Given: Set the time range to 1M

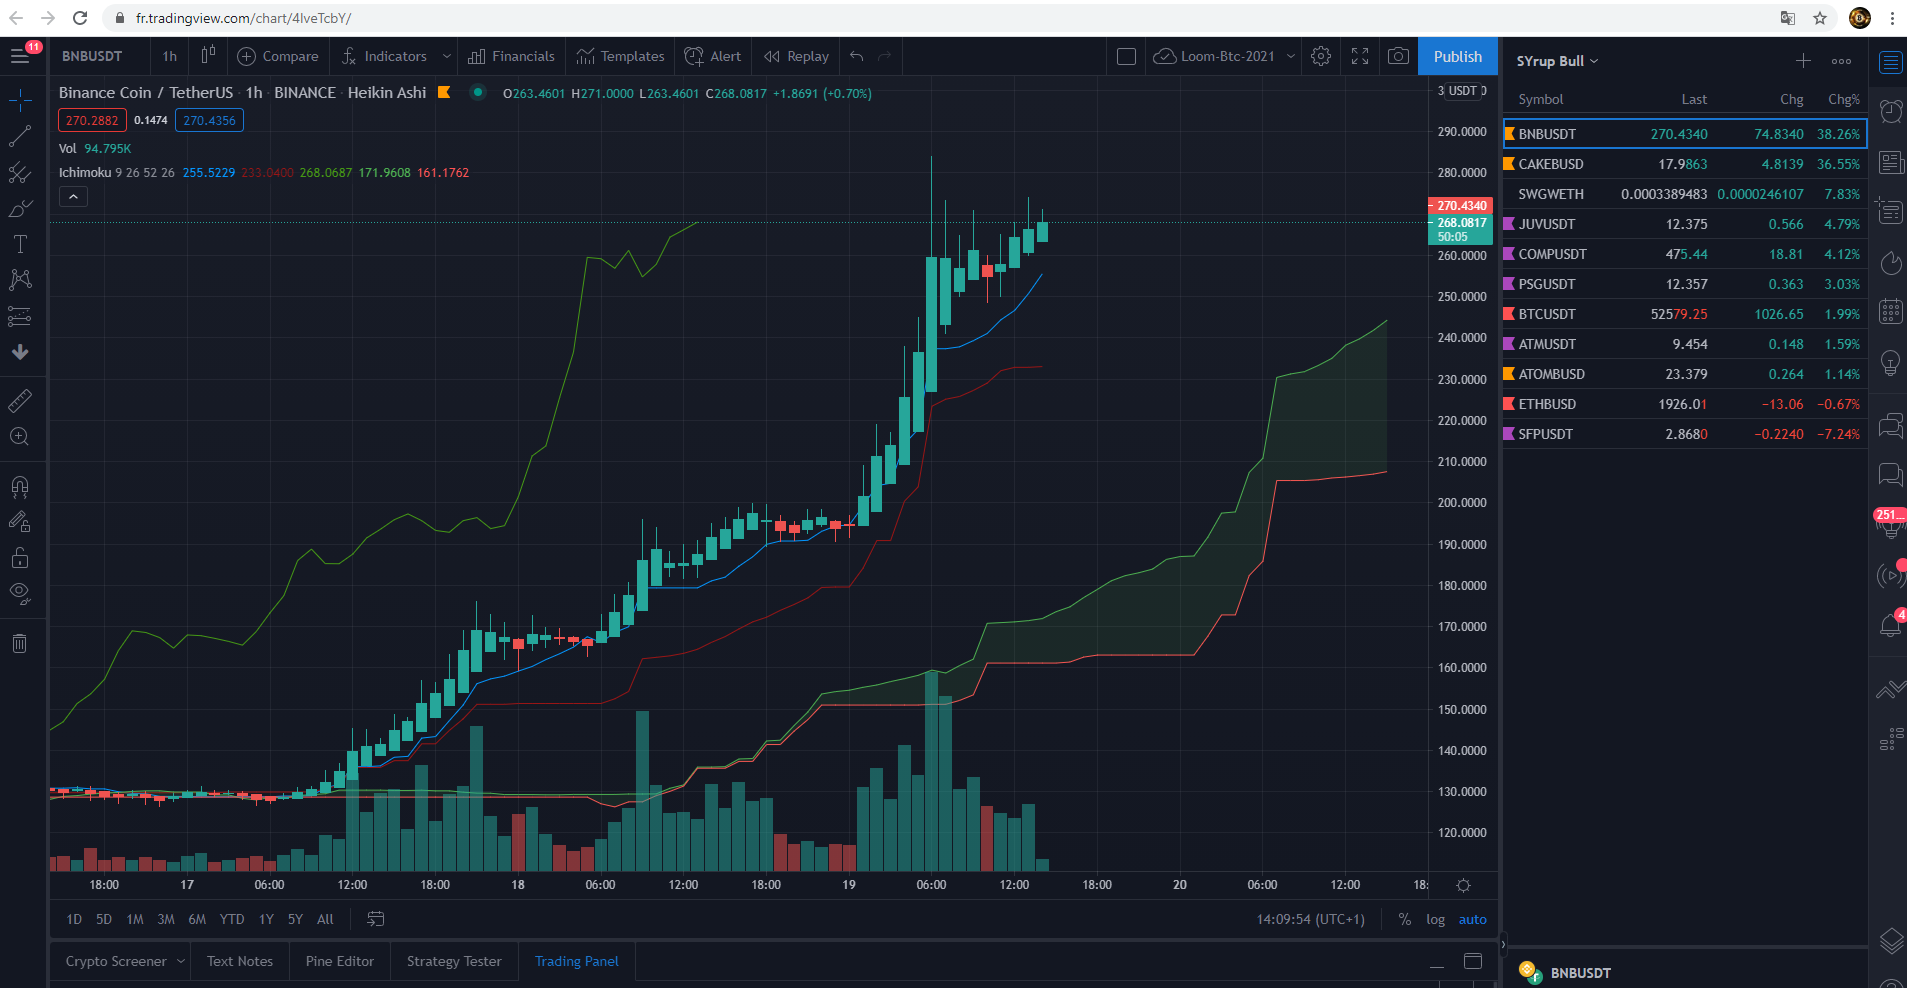Looking at the screenshot, I should point(135,919).
